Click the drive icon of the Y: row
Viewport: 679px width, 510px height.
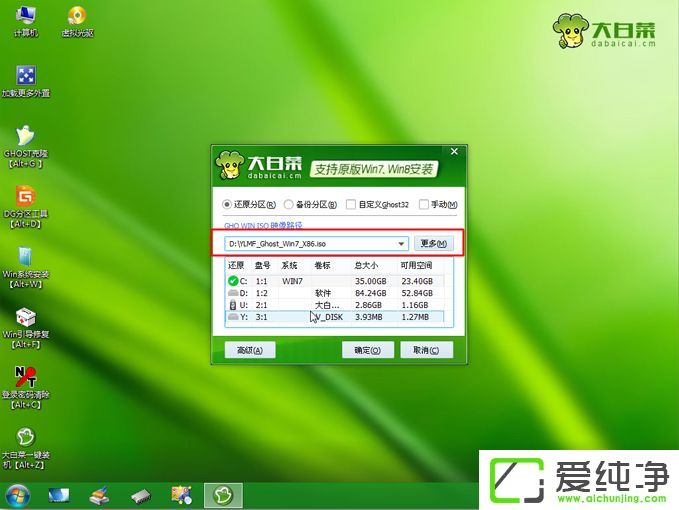coord(233,317)
